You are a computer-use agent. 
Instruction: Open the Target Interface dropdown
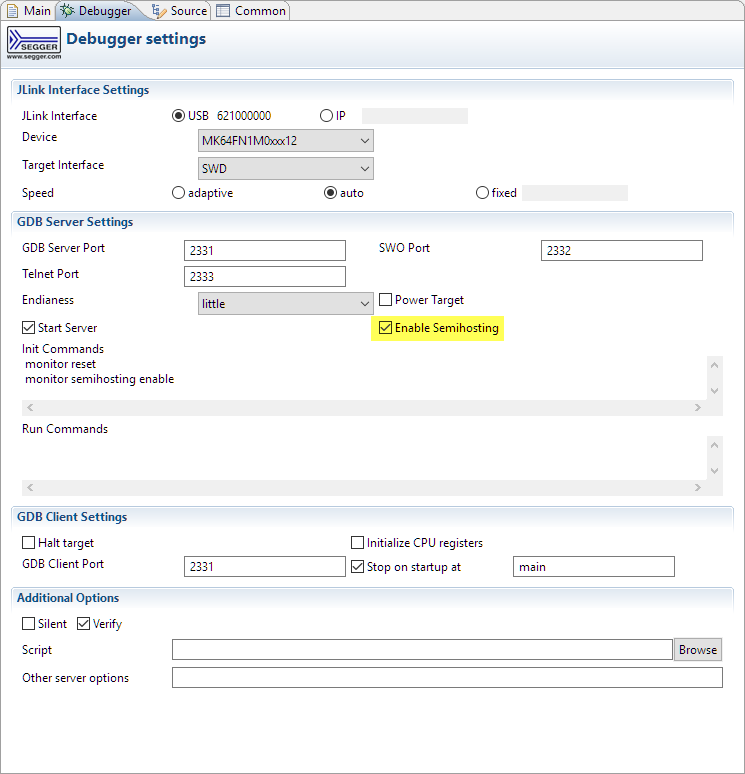[286, 169]
